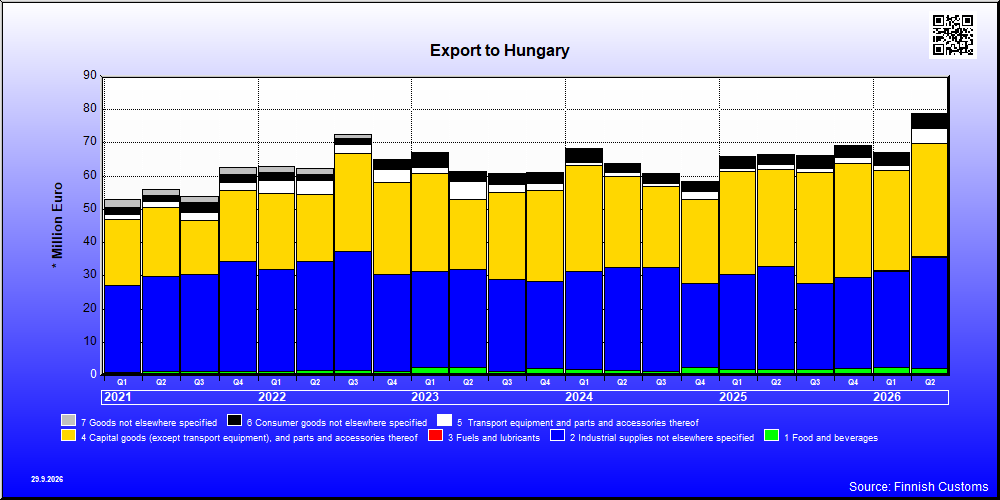This screenshot has height=500, width=1000.
Task: Click the 0 value on the y-axis
Action: tap(93, 374)
